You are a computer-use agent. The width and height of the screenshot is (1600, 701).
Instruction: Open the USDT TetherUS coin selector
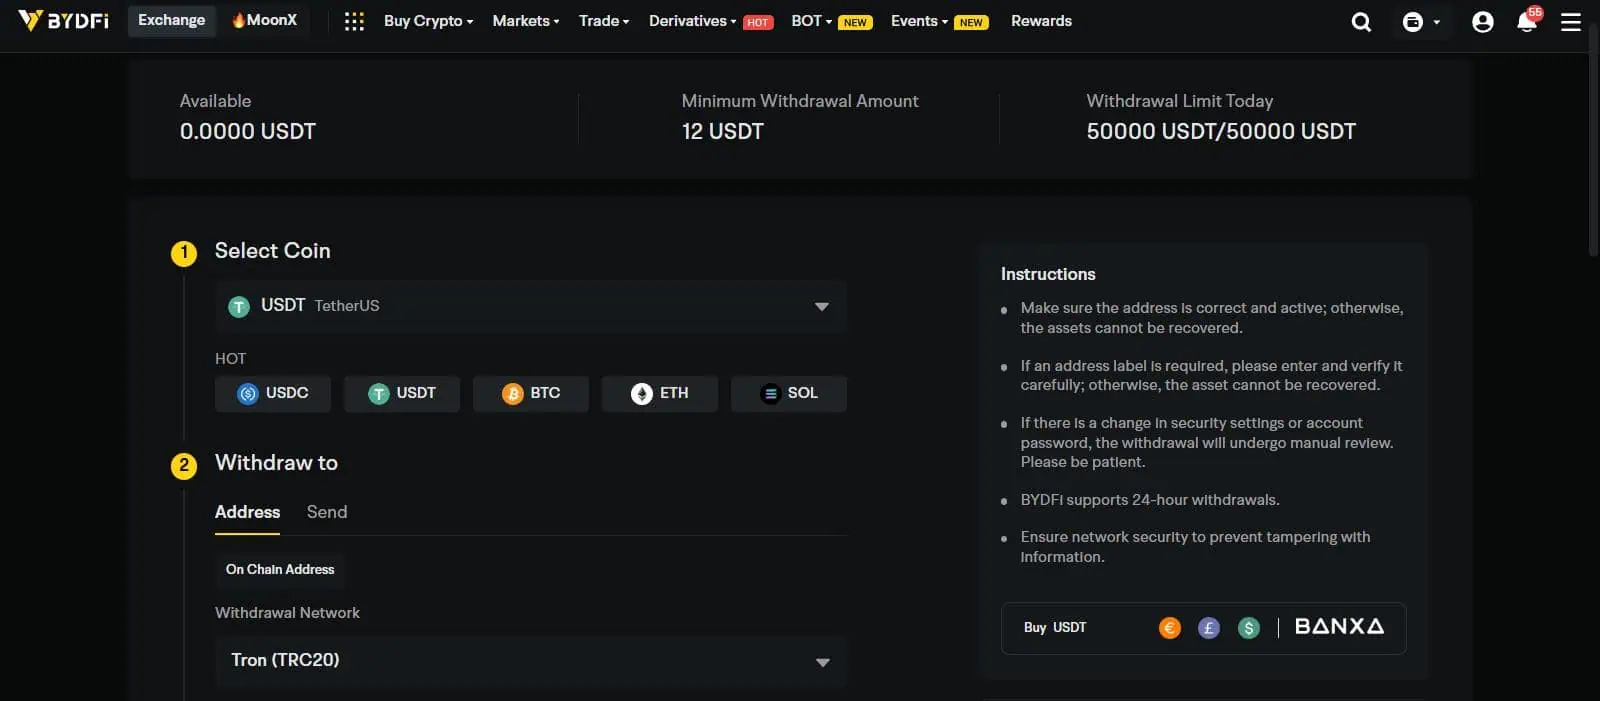tap(531, 306)
